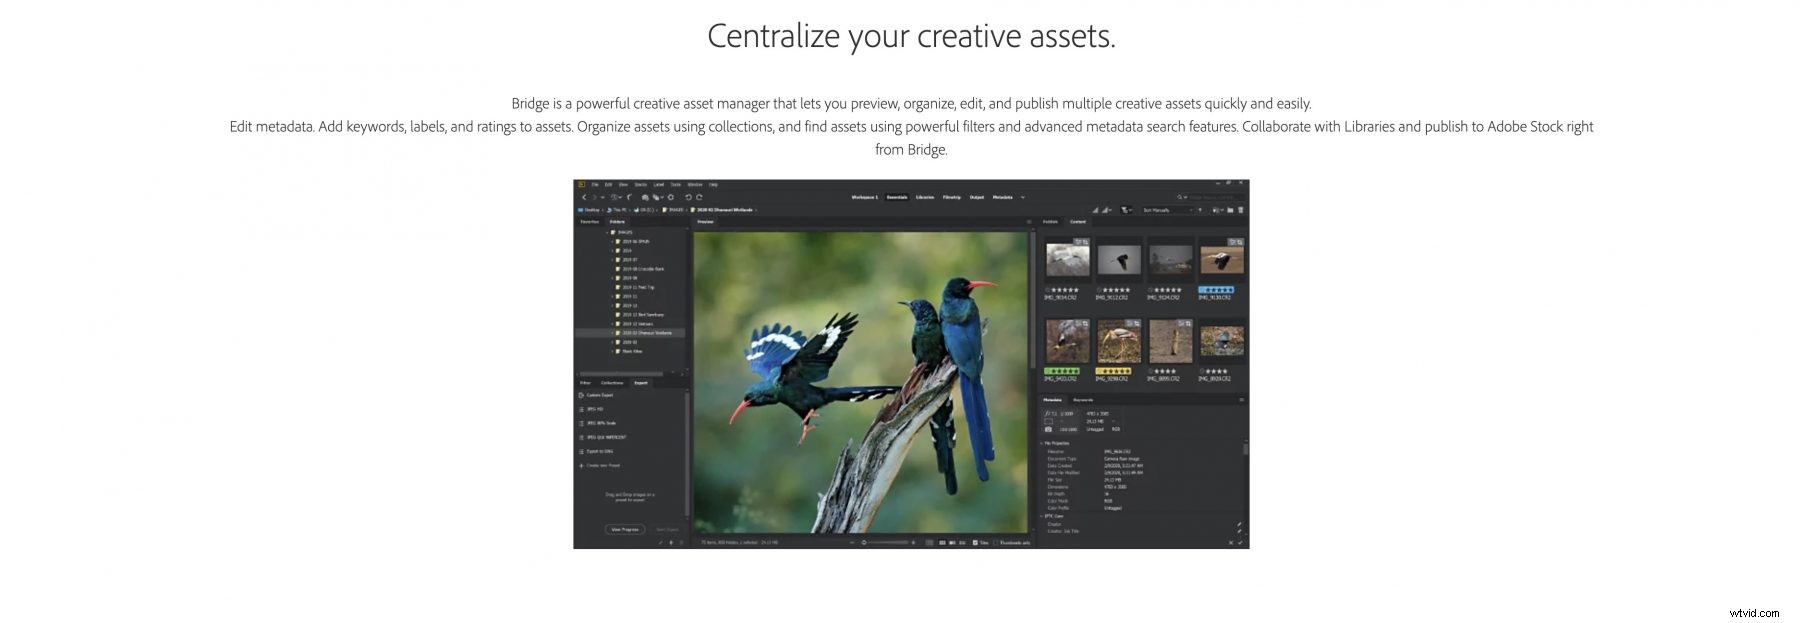1800x623 pixels.
Task: Open the Help menu
Action: (713, 185)
